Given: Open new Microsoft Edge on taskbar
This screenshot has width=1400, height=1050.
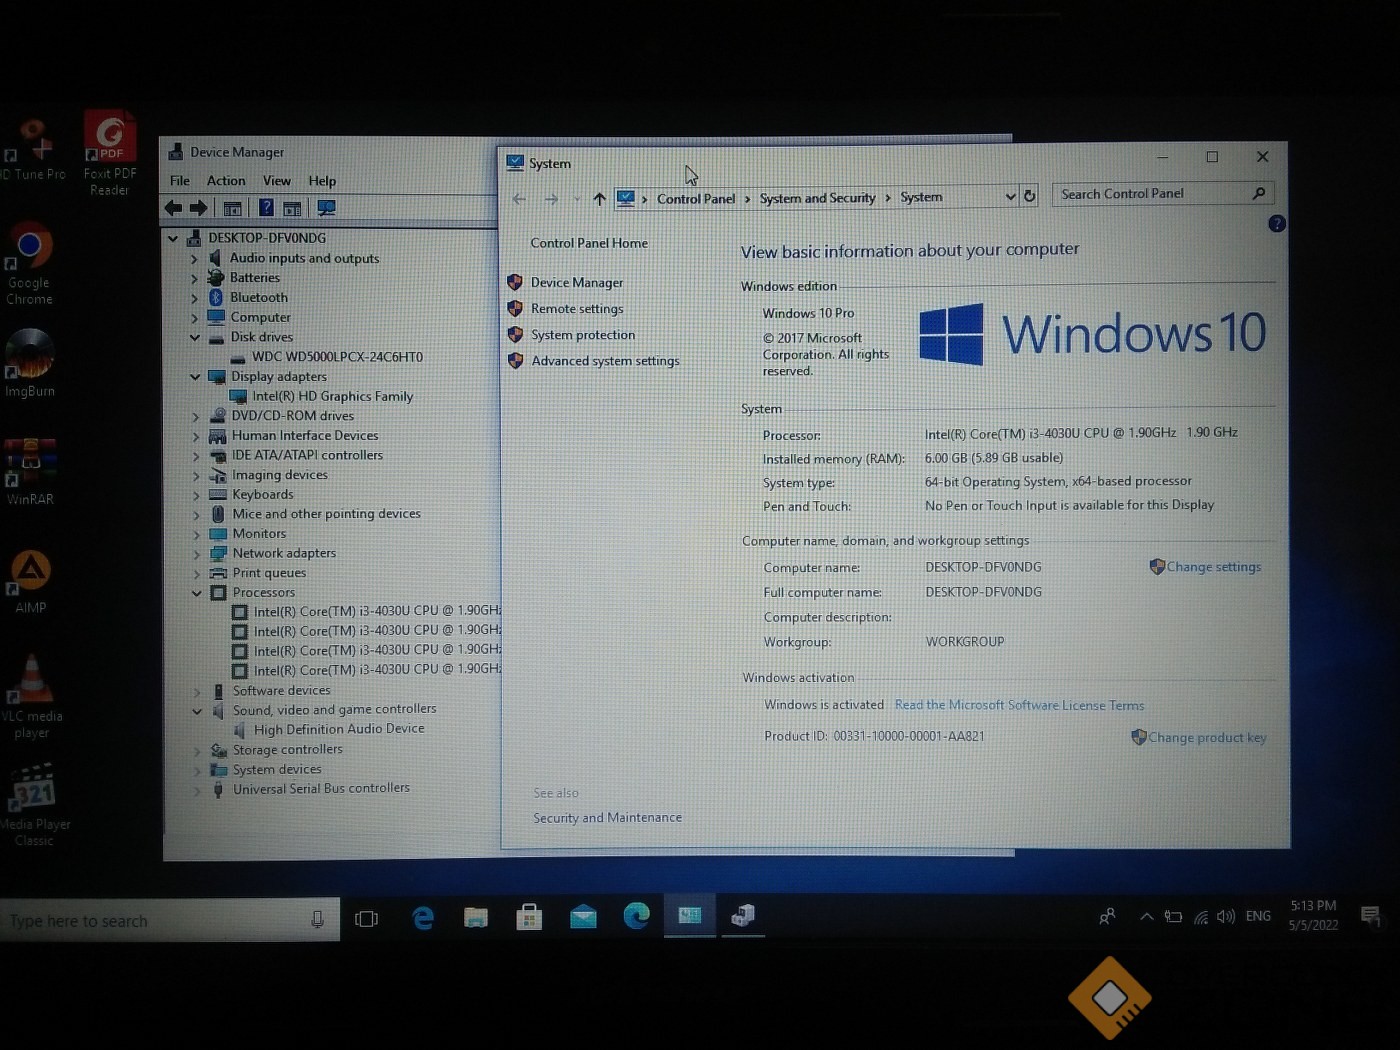Looking at the screenshot, I should point(636,915).
